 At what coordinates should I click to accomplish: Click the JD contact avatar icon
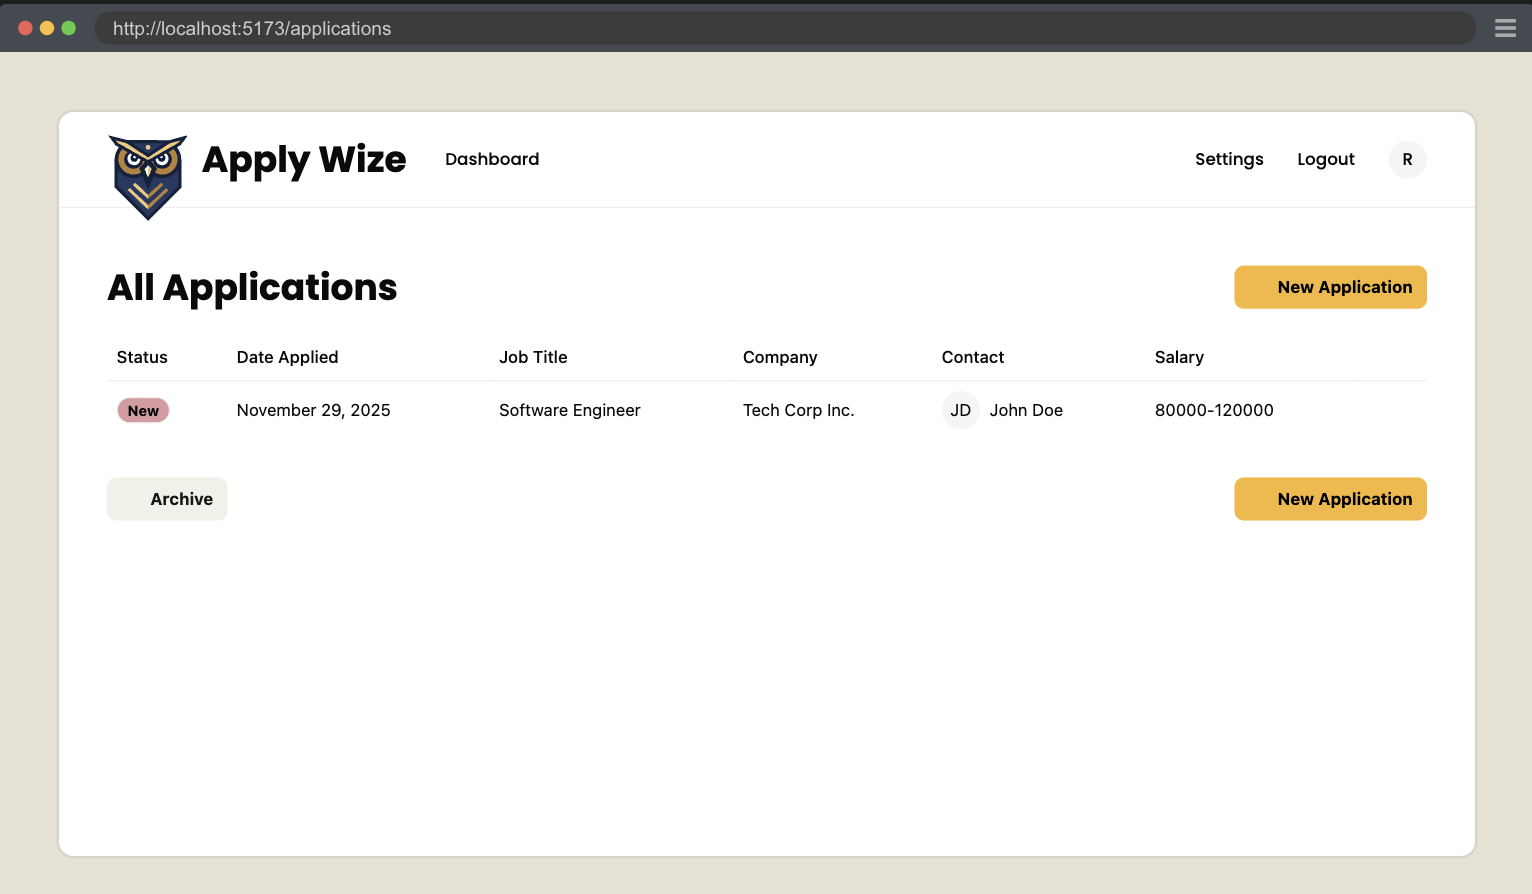pyautogui.click(x=960, y=410)
